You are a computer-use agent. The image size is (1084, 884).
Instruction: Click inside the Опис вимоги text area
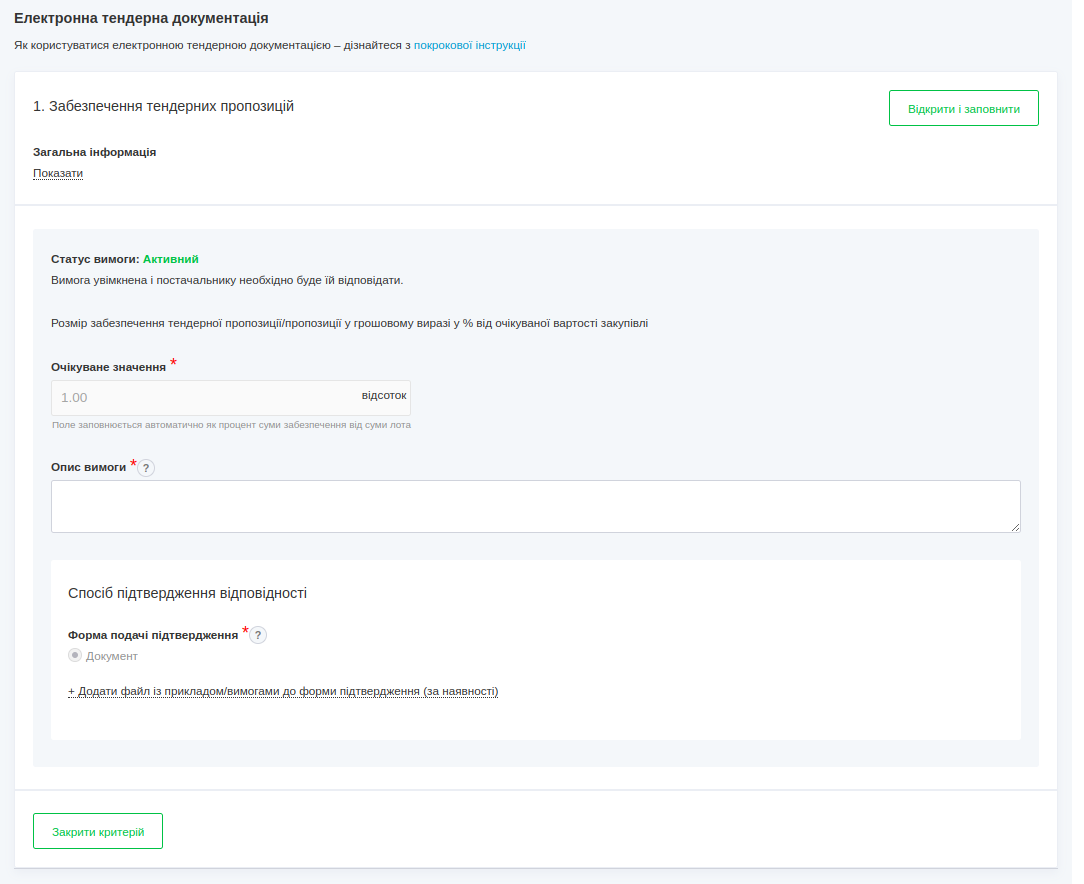point(535,505)
